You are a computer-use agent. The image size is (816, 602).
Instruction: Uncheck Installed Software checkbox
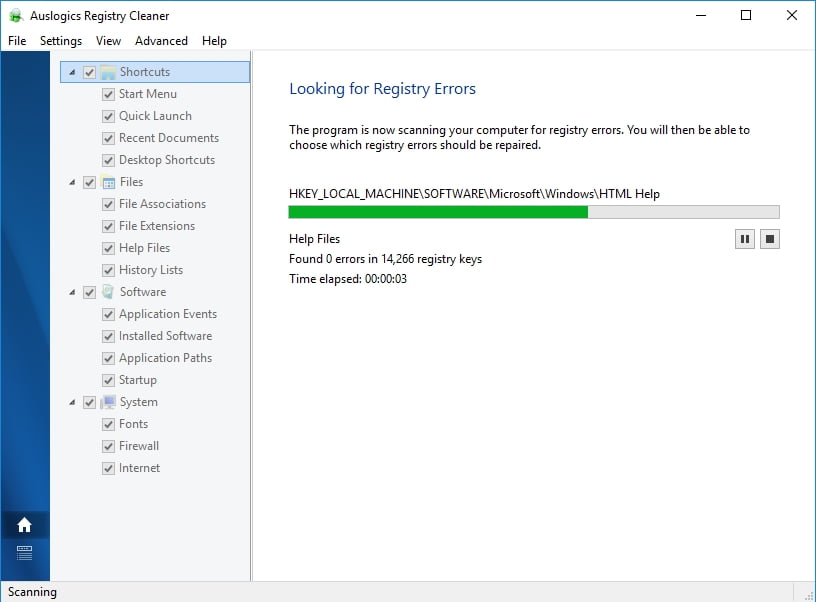(108, 336)
